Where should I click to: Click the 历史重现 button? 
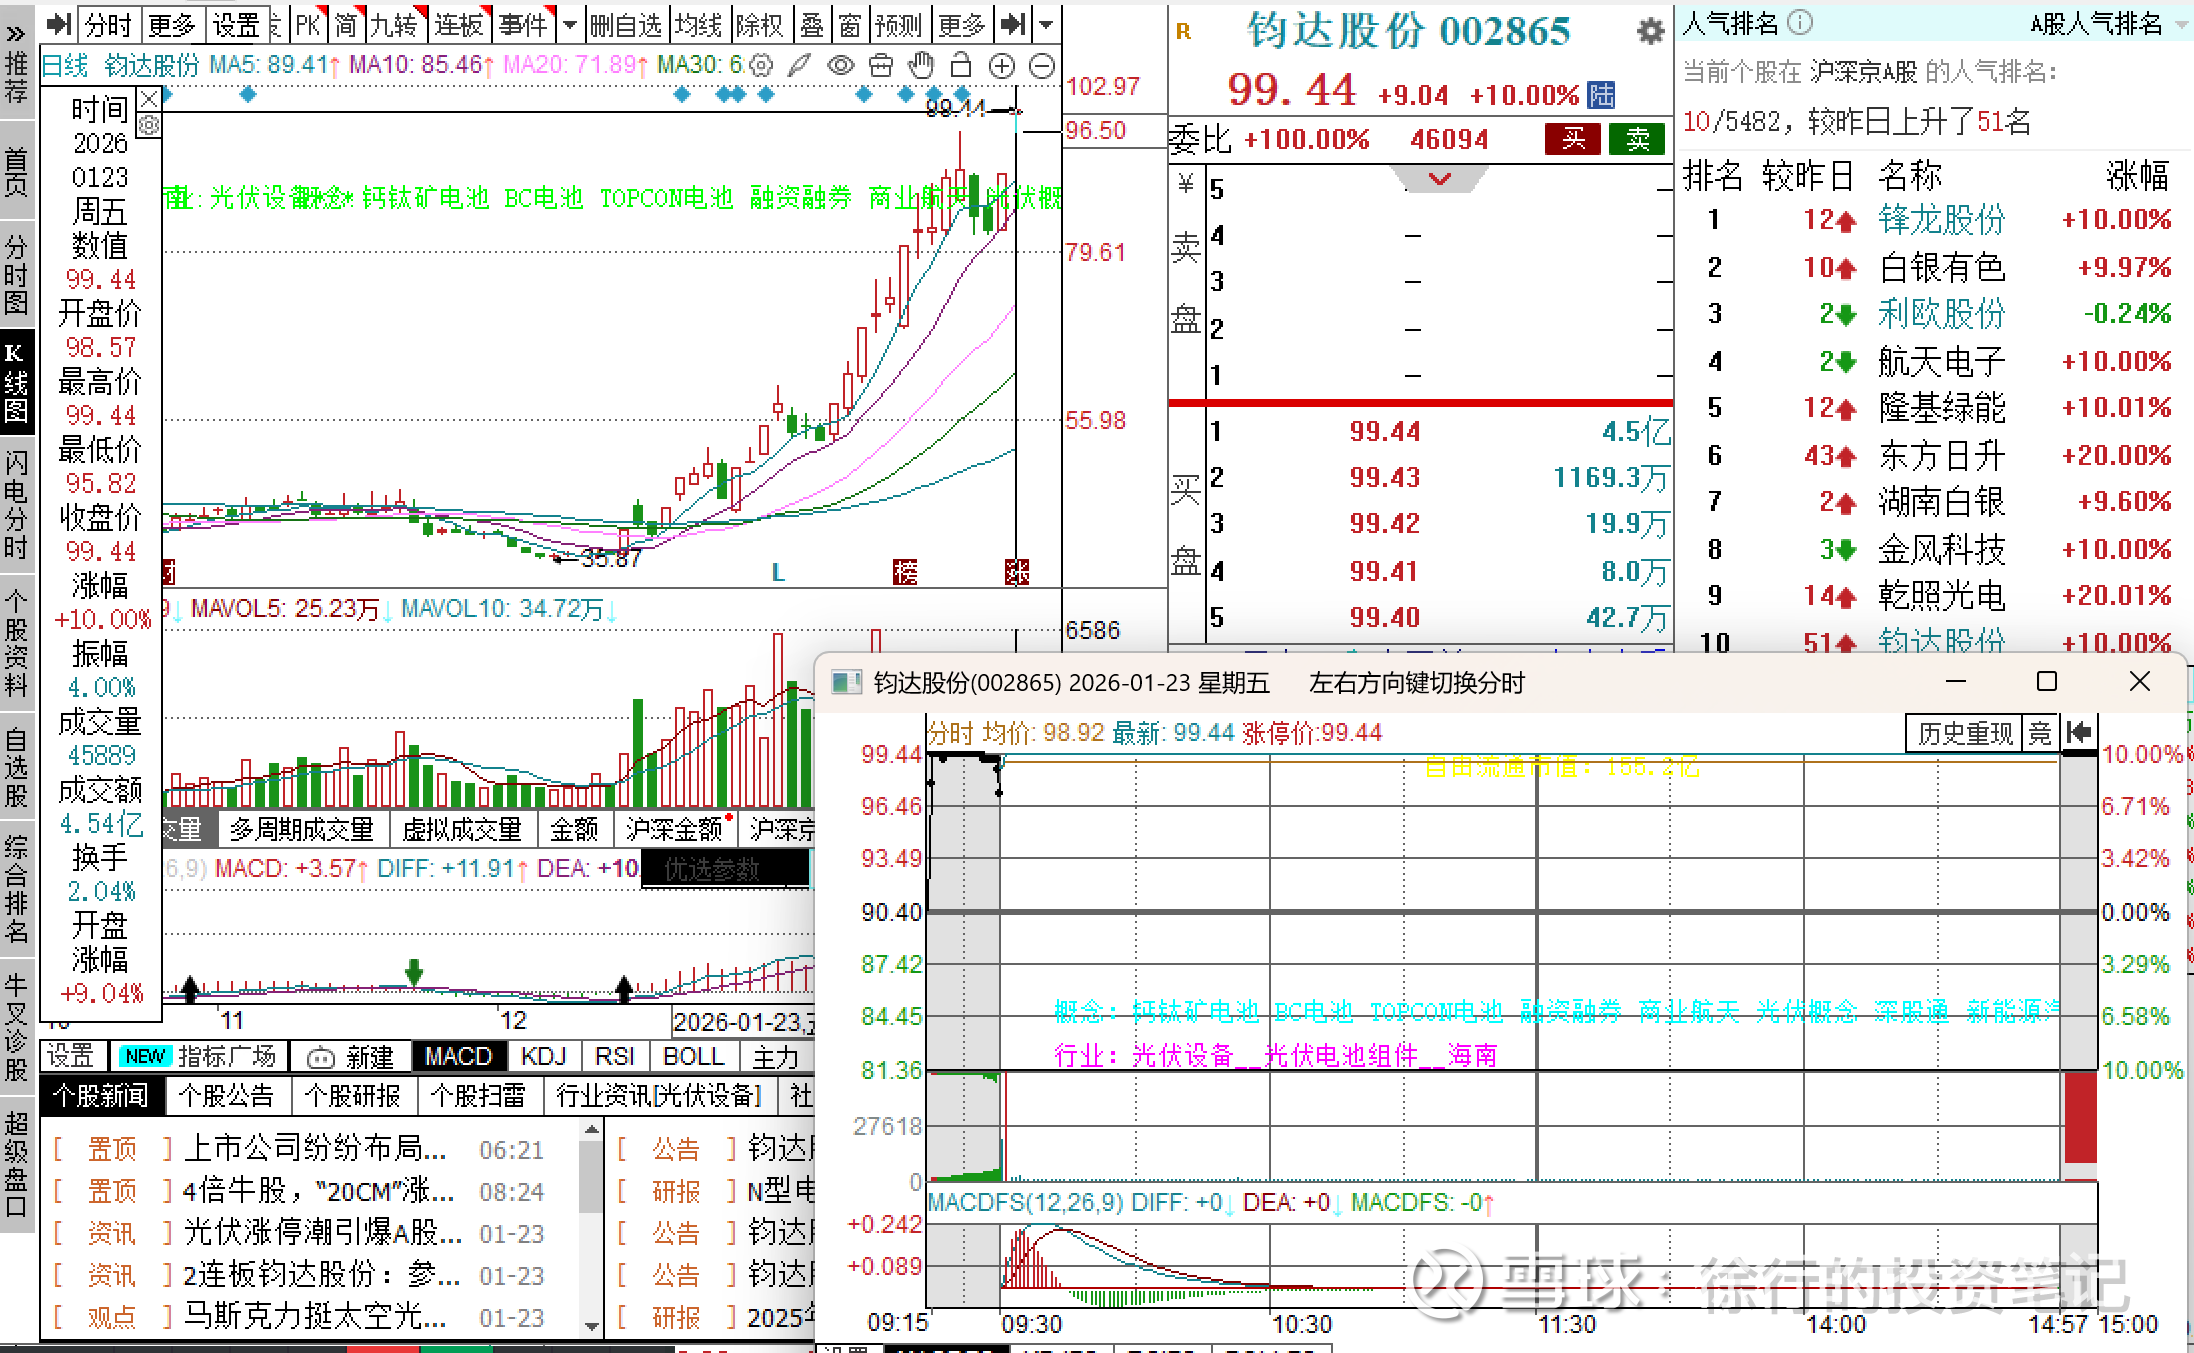coord(1964,733)
